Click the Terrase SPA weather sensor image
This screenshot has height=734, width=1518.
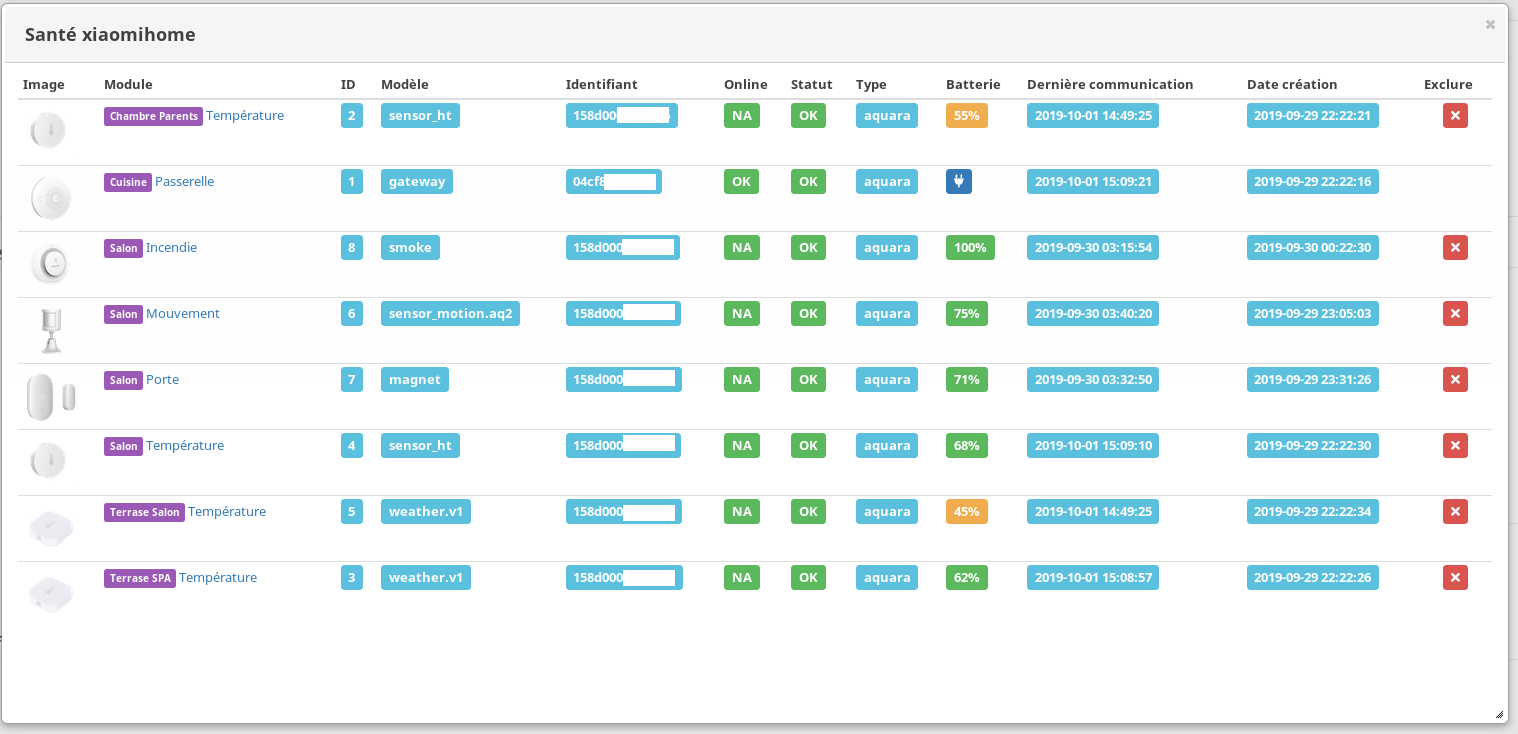pos(51,593)
